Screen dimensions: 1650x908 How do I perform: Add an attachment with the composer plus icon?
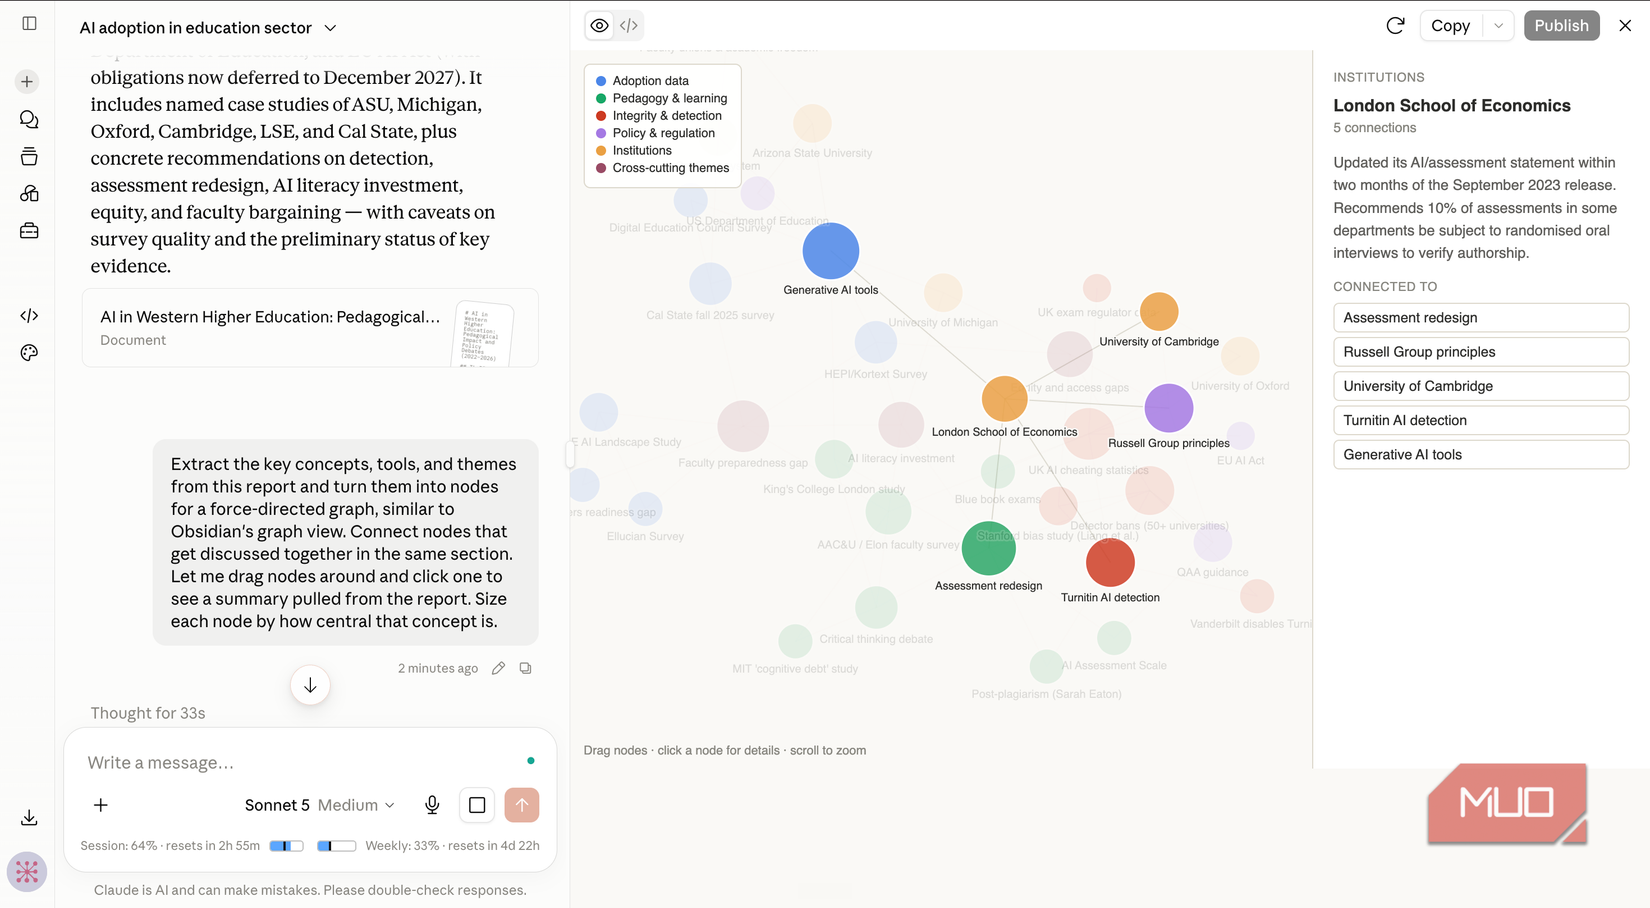[101, 805]
